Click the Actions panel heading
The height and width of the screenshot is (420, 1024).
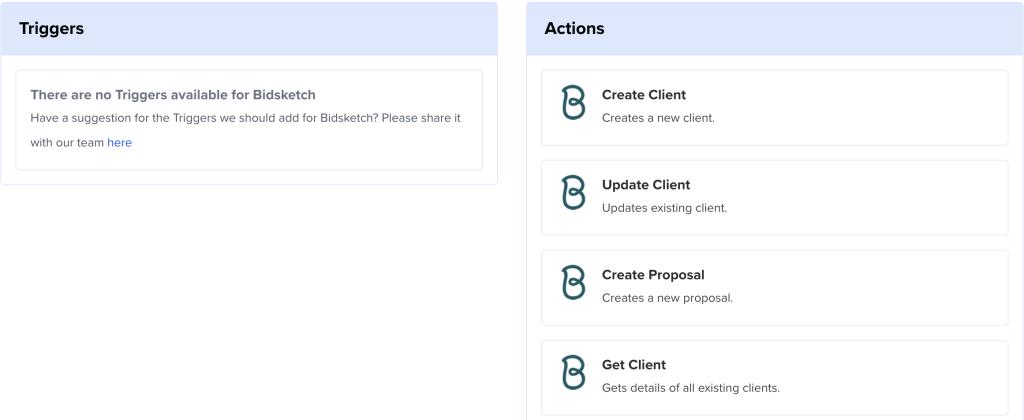[574, 29]
